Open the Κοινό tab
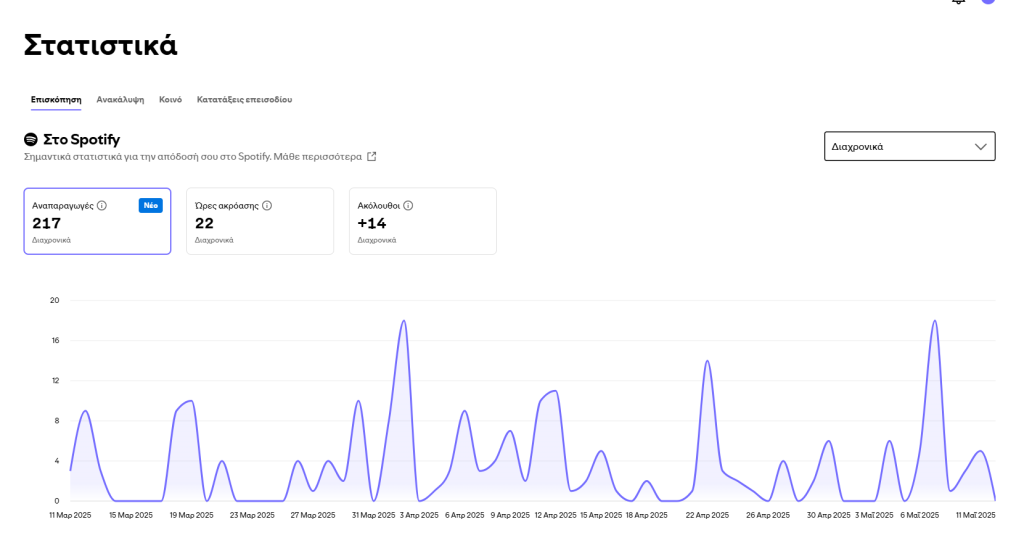1024x535 pixels. (170, 100)
